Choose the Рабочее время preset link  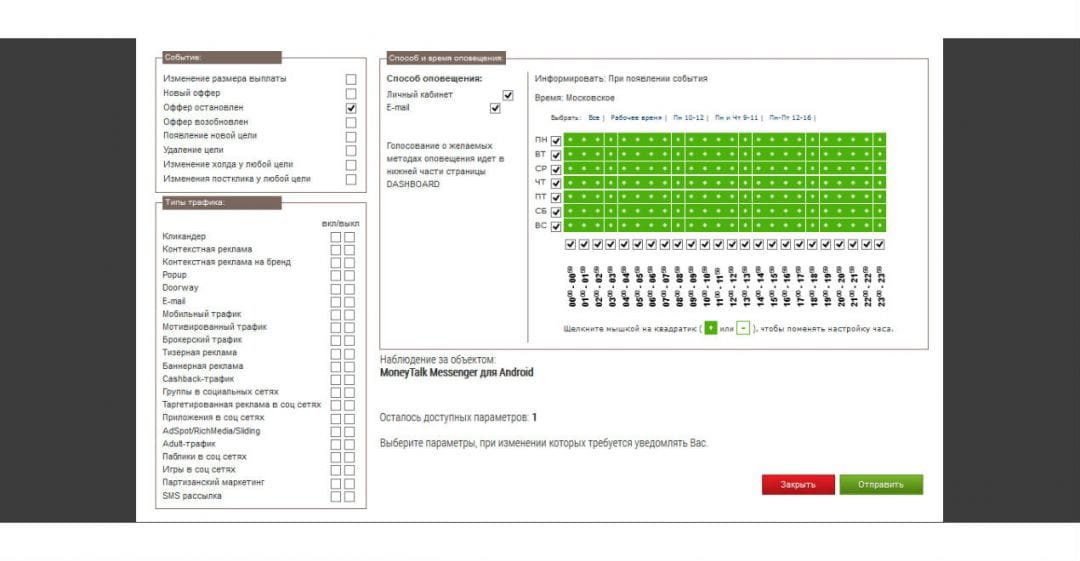pyautogui.click(x=636, y=117)
